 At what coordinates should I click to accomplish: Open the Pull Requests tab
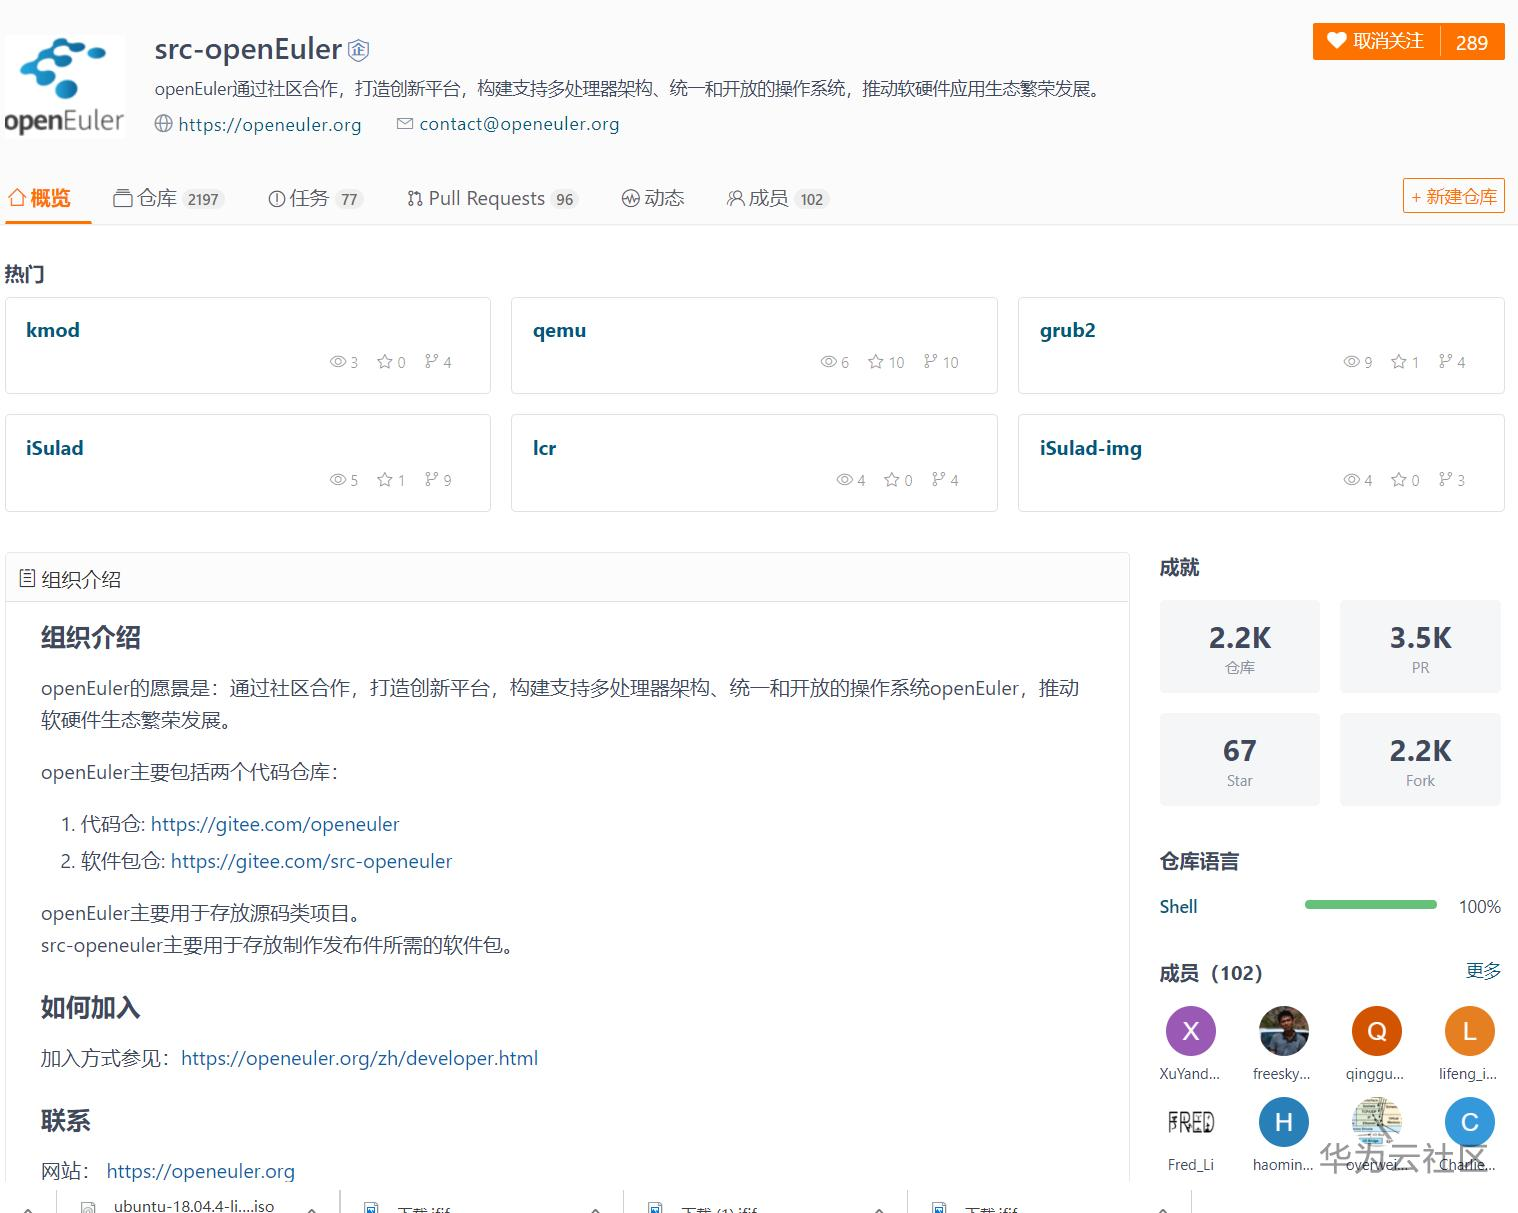tap(489, 198)
